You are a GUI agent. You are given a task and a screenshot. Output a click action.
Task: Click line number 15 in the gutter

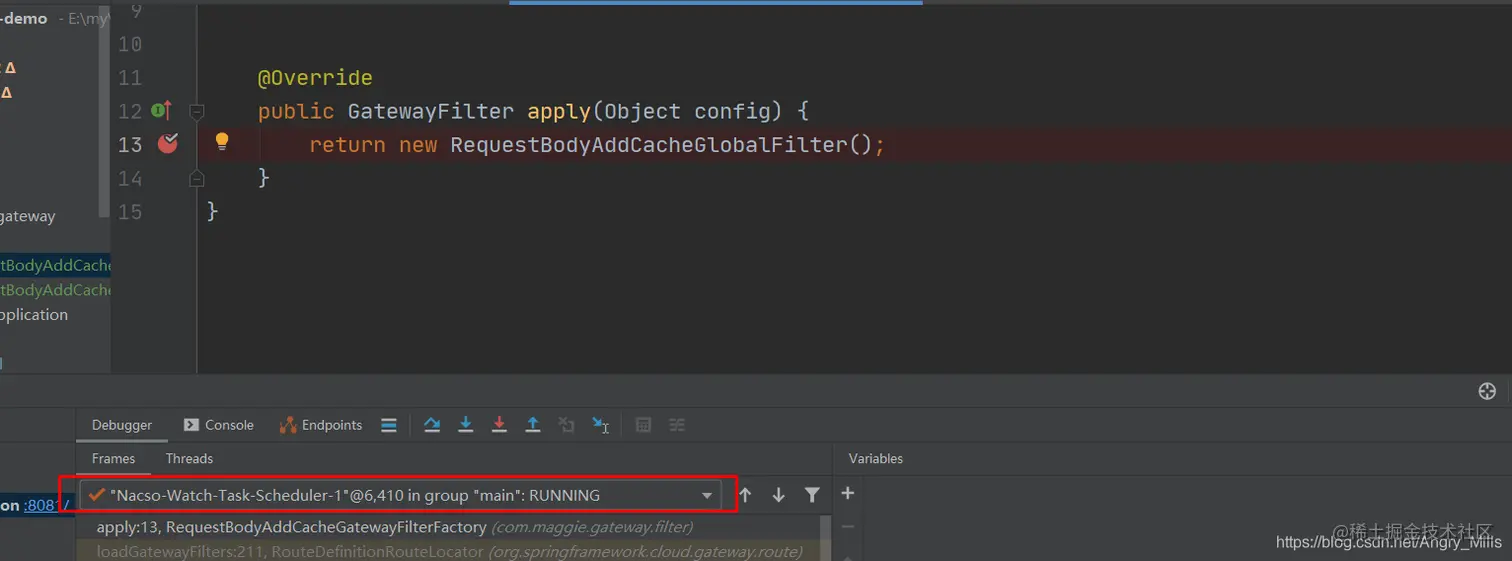pyautogui.click(x=130, y=212)
